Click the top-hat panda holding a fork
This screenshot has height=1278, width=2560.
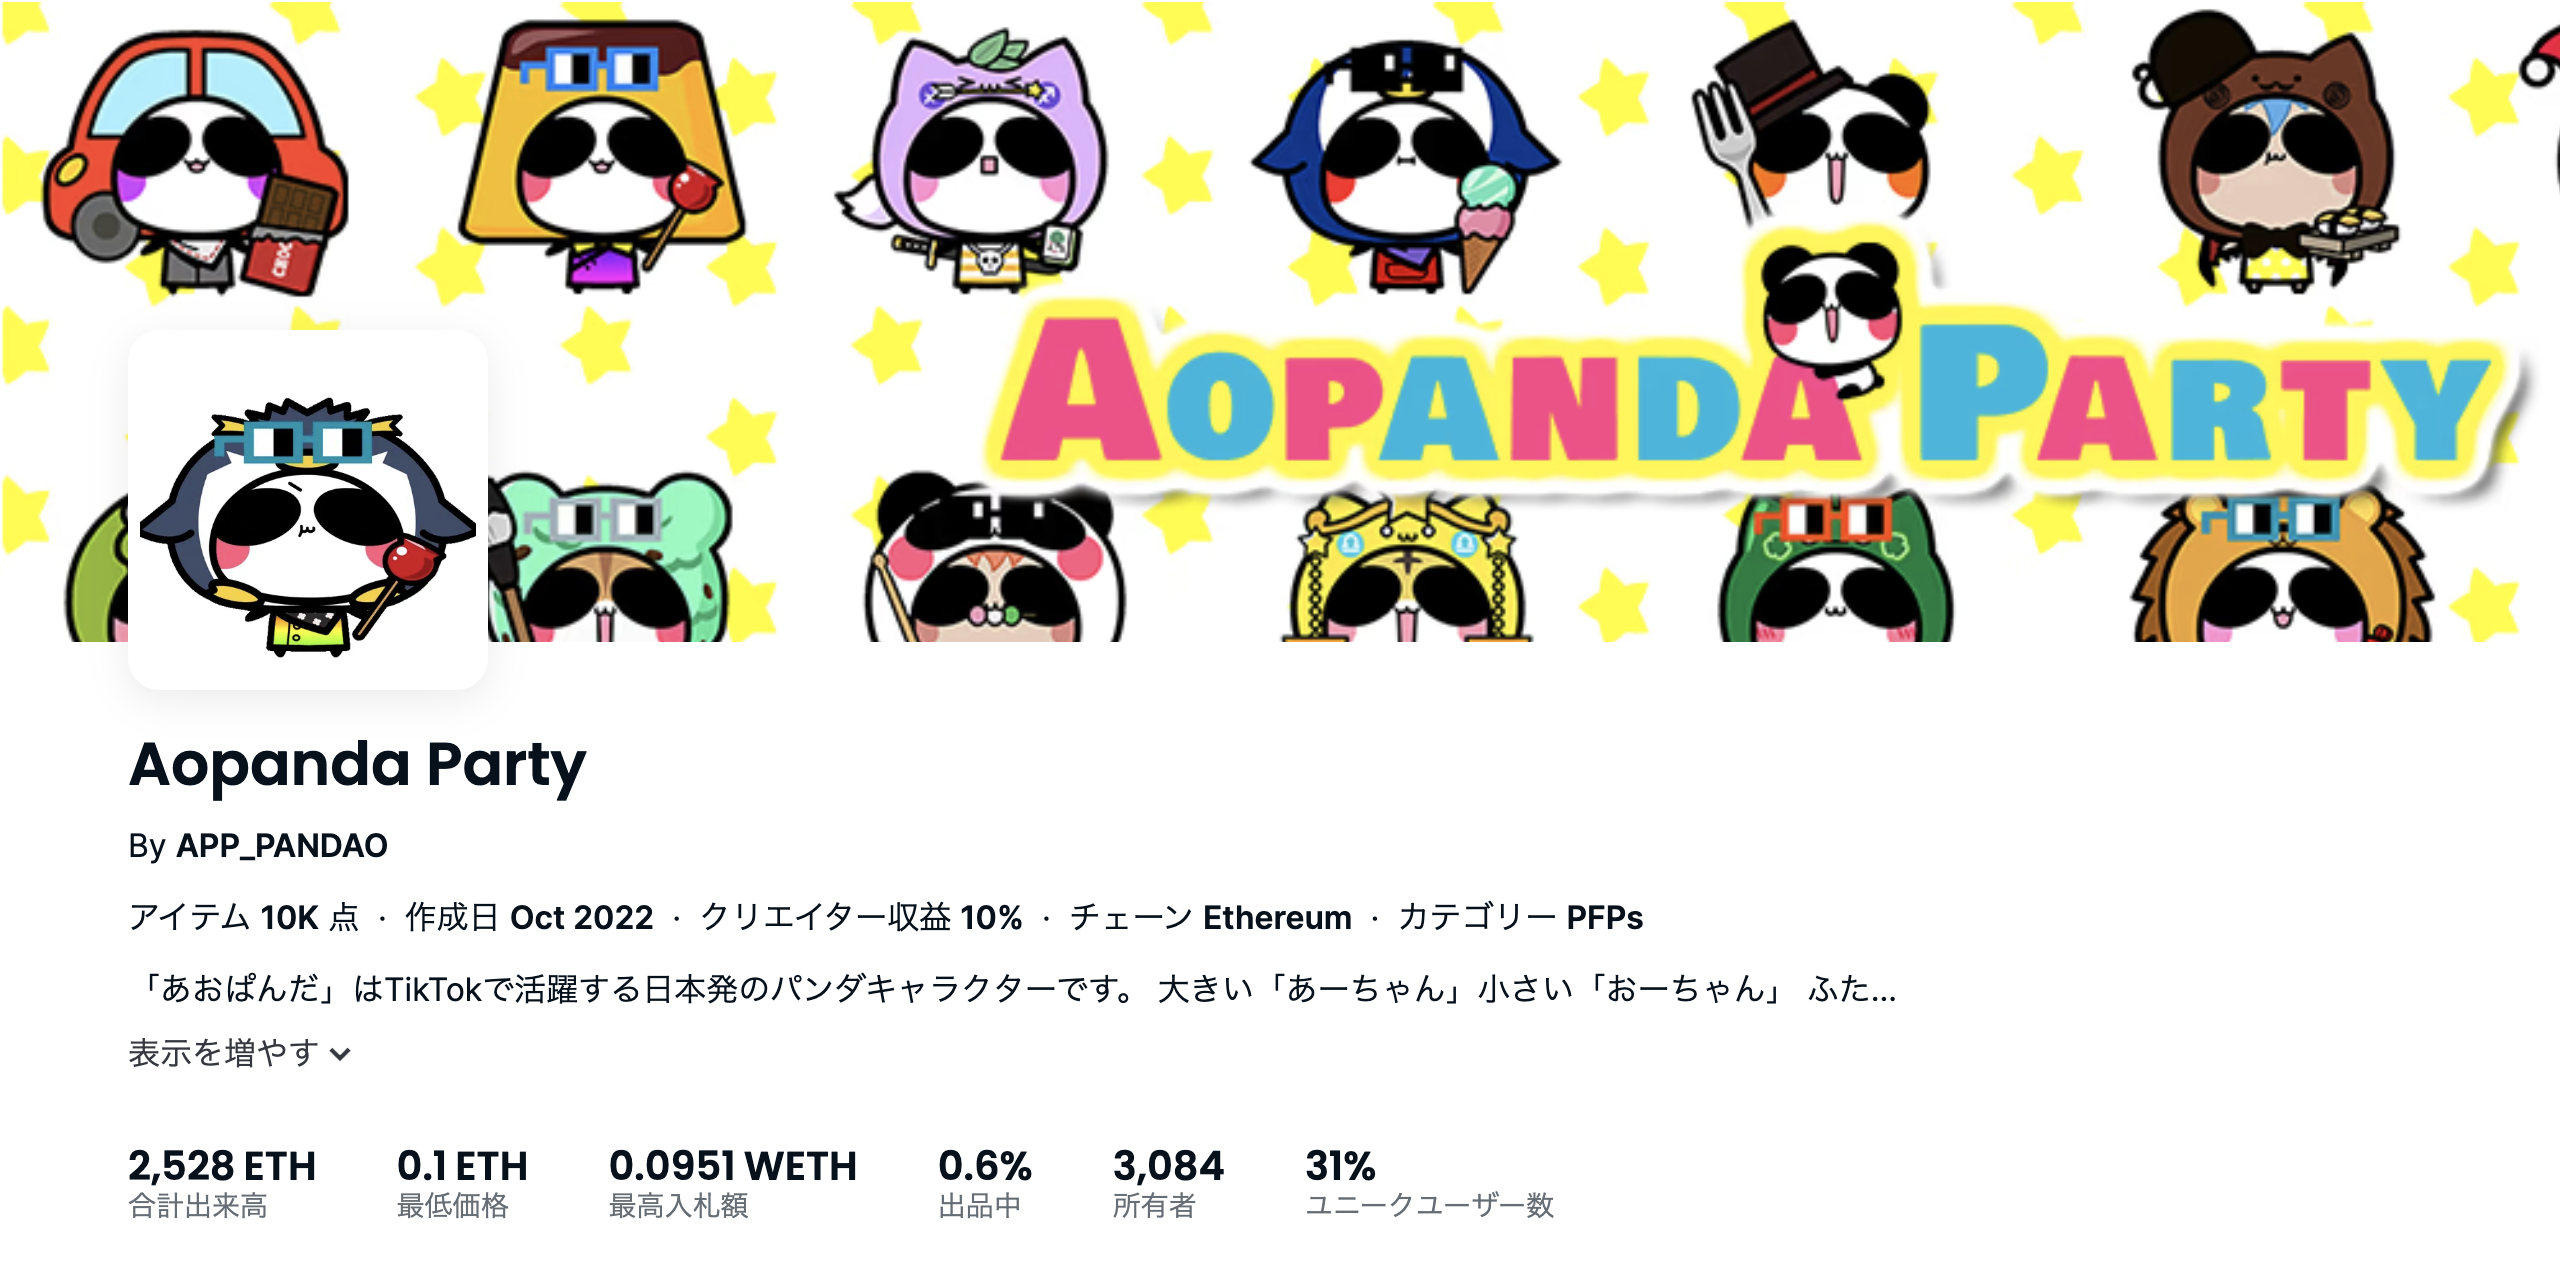tap(1810, 125)
